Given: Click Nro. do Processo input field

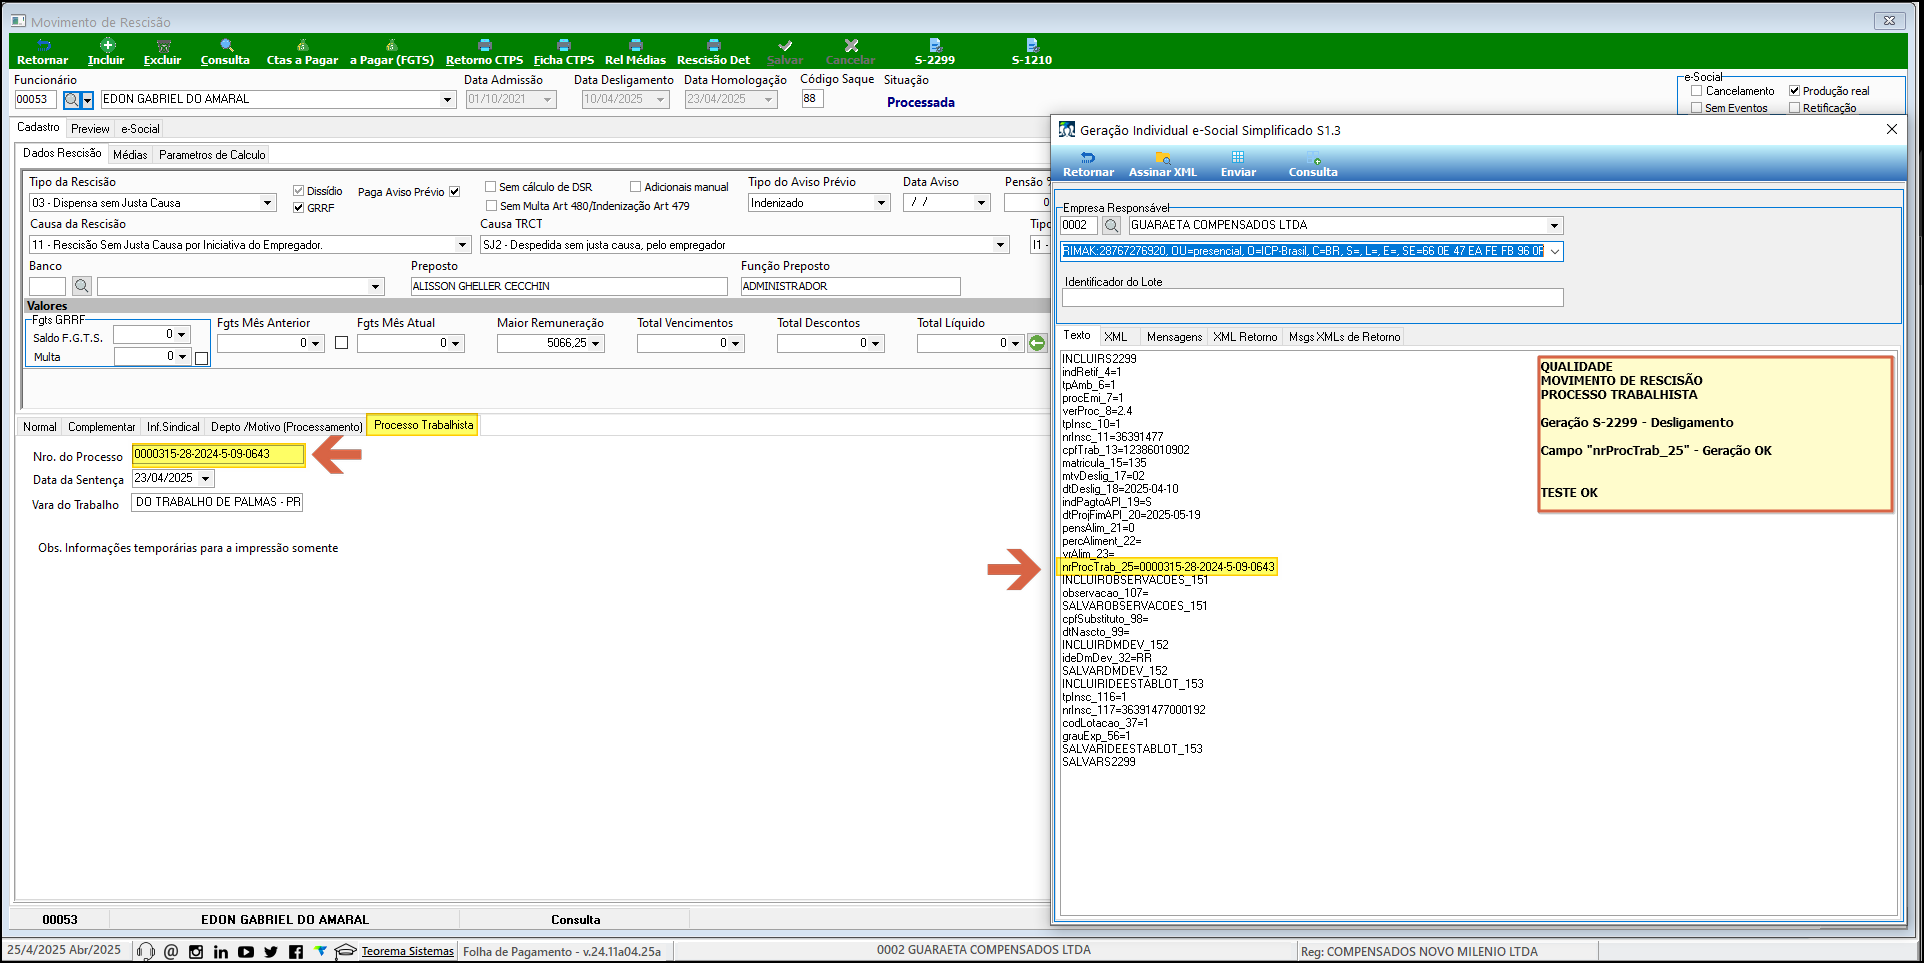Looking at the screenshot, I should 218,455.
